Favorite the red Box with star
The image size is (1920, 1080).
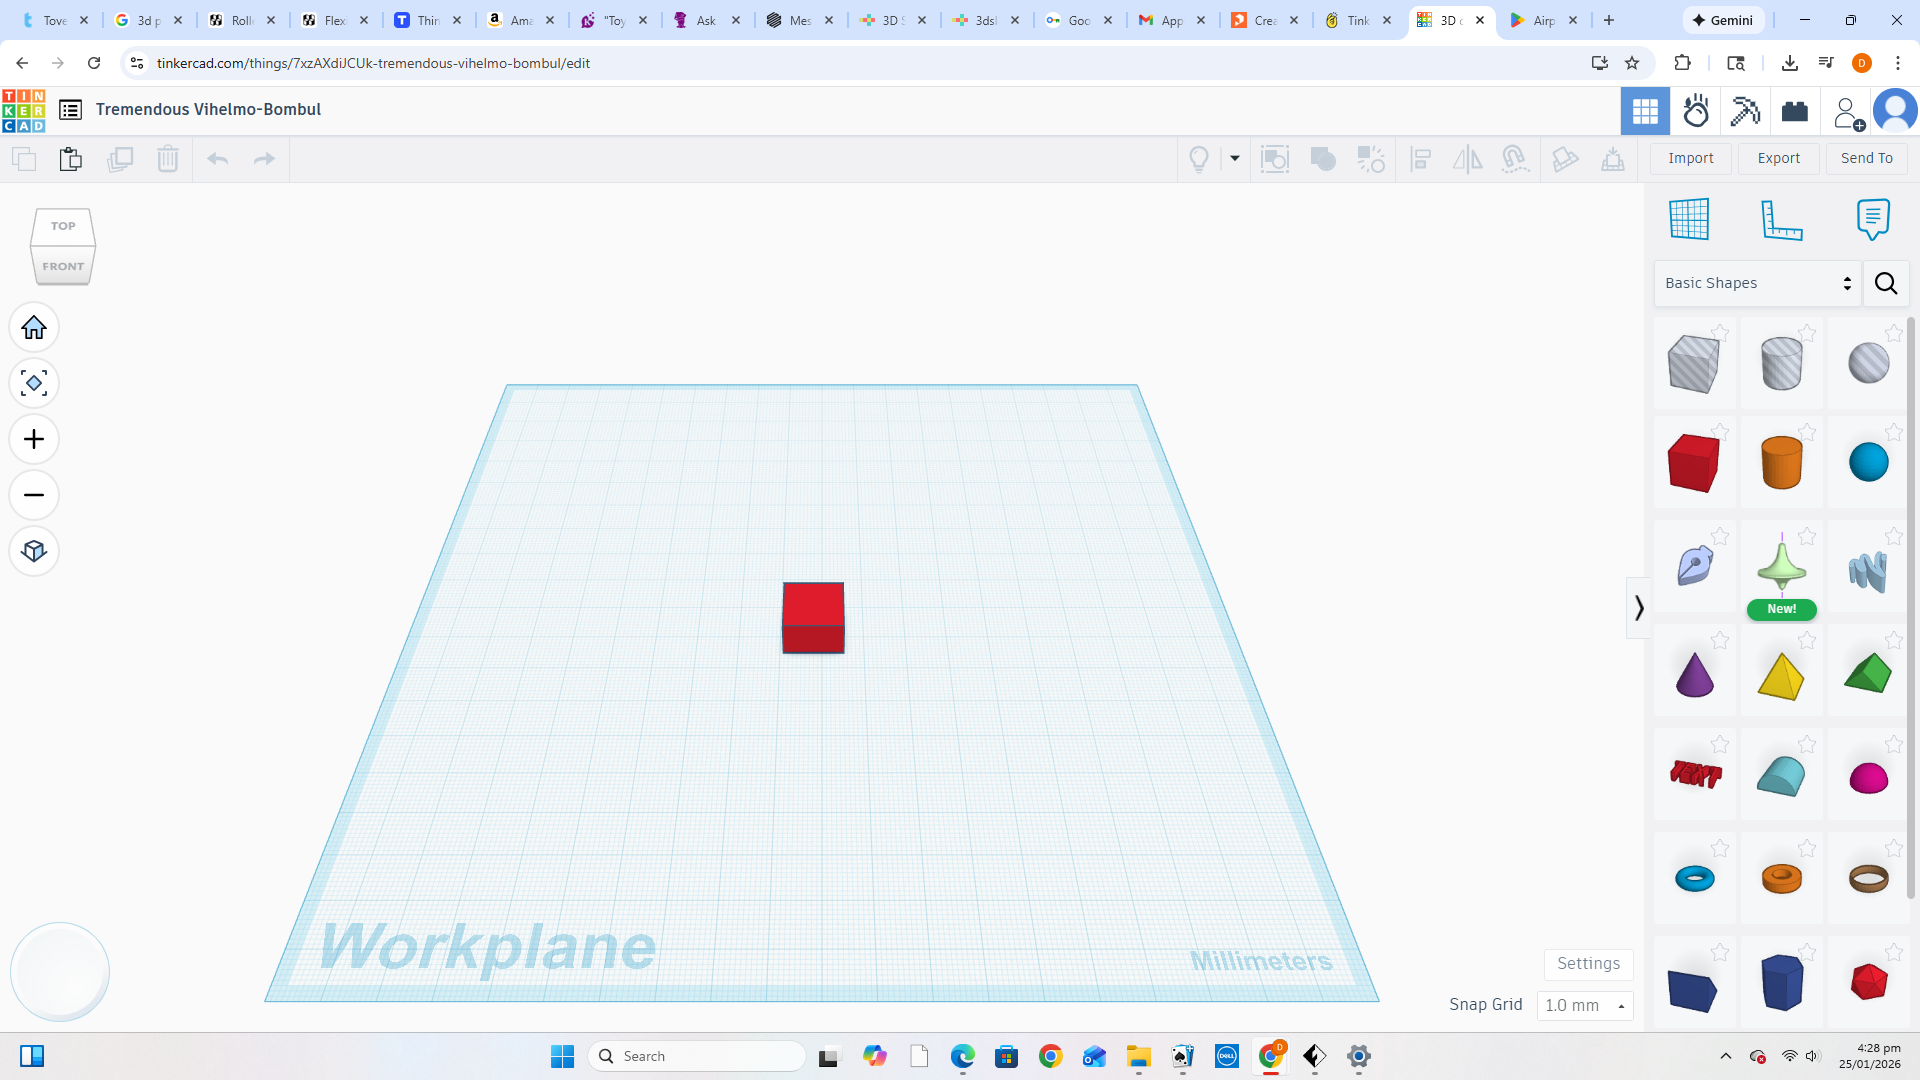click(x=1720, y=432)
